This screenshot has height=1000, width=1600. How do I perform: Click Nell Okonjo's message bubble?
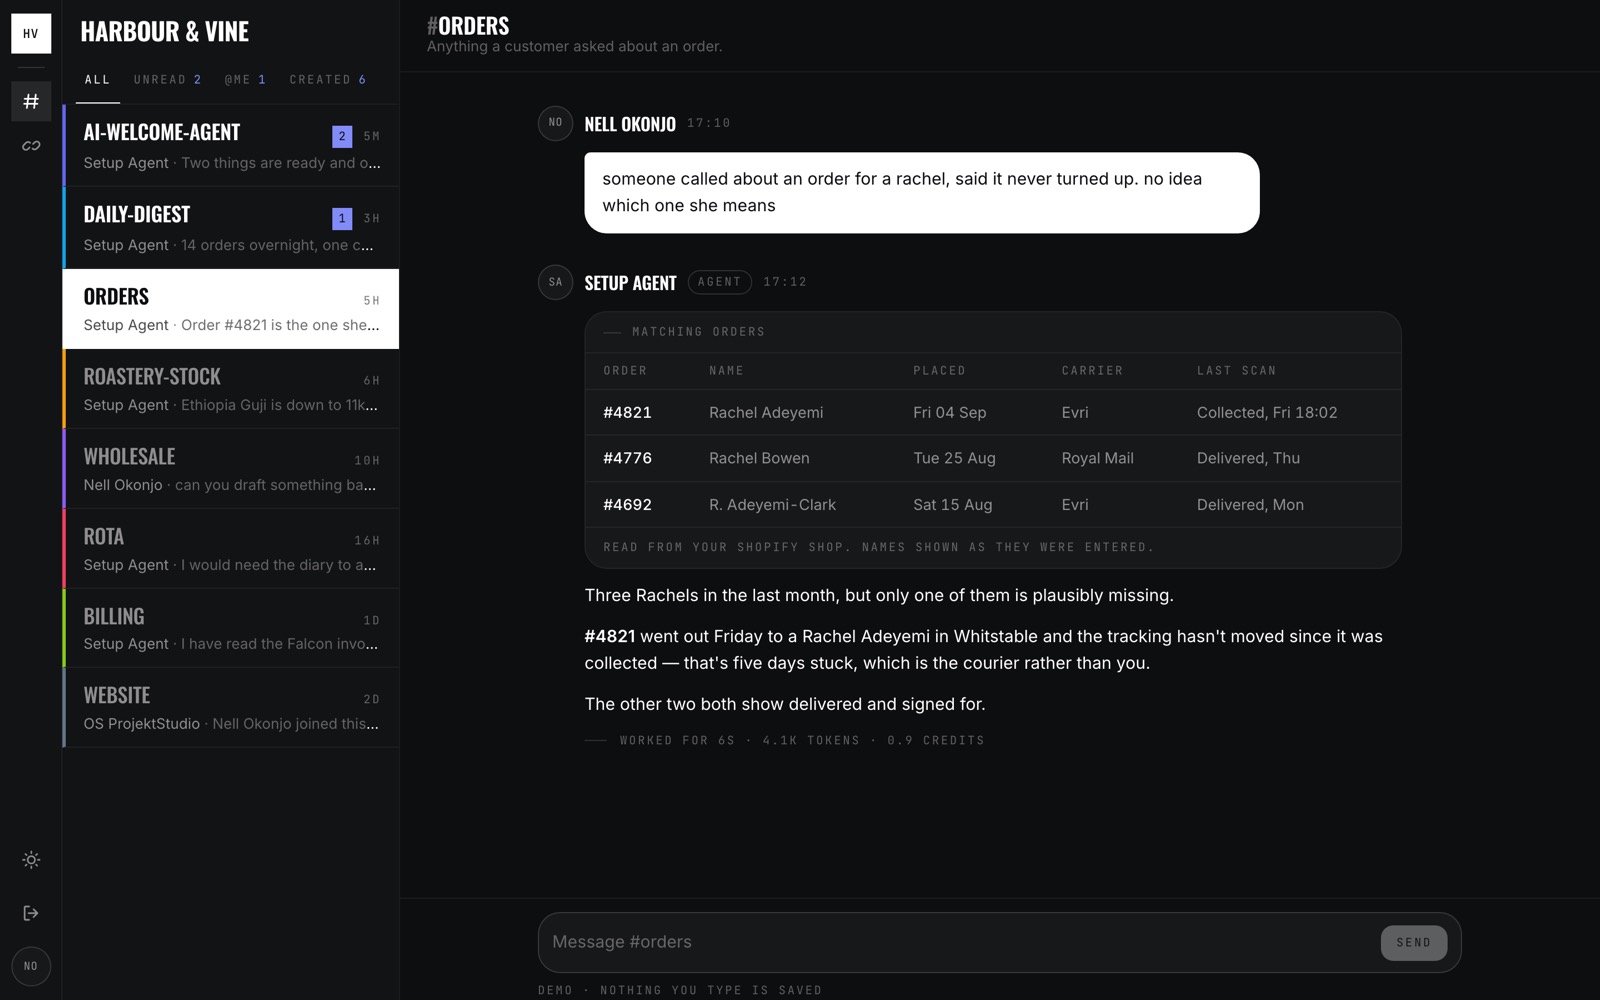[x=922, y=193]
